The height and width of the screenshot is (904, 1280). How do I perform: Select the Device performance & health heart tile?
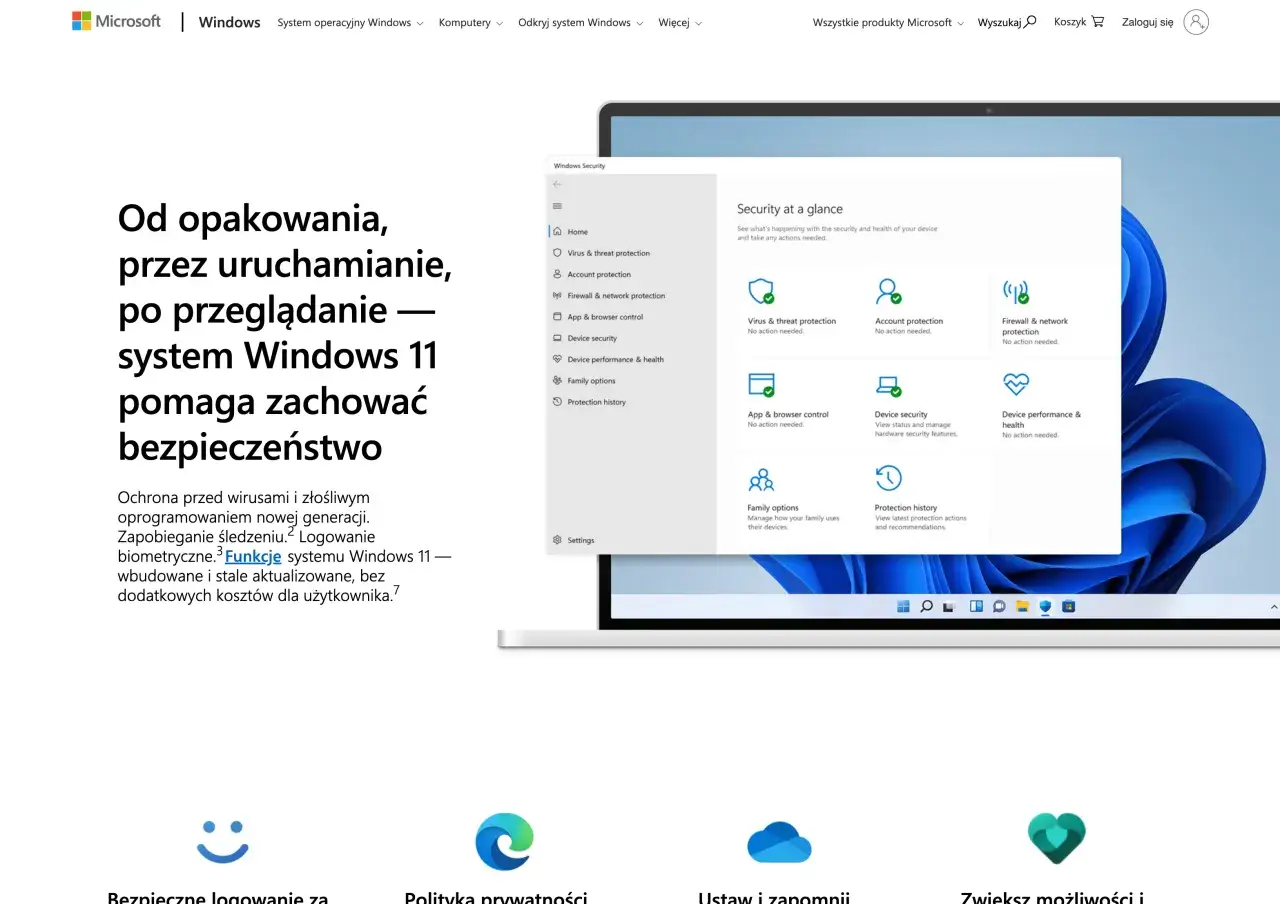[1017, 384]
